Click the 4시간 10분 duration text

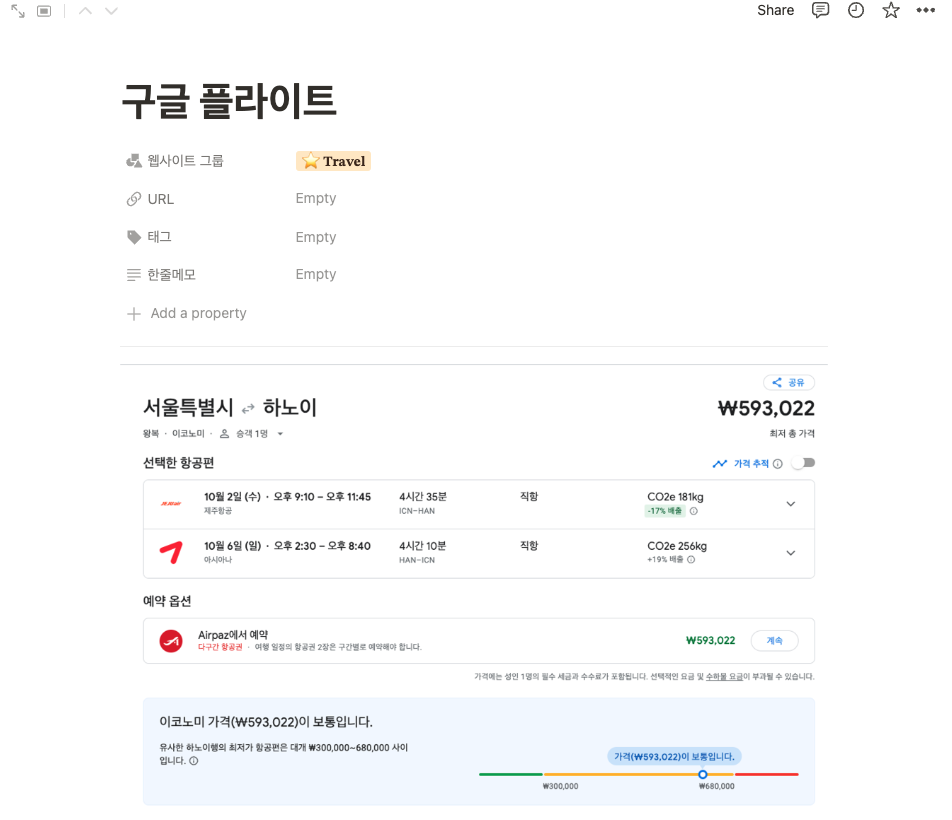point(423,546)
